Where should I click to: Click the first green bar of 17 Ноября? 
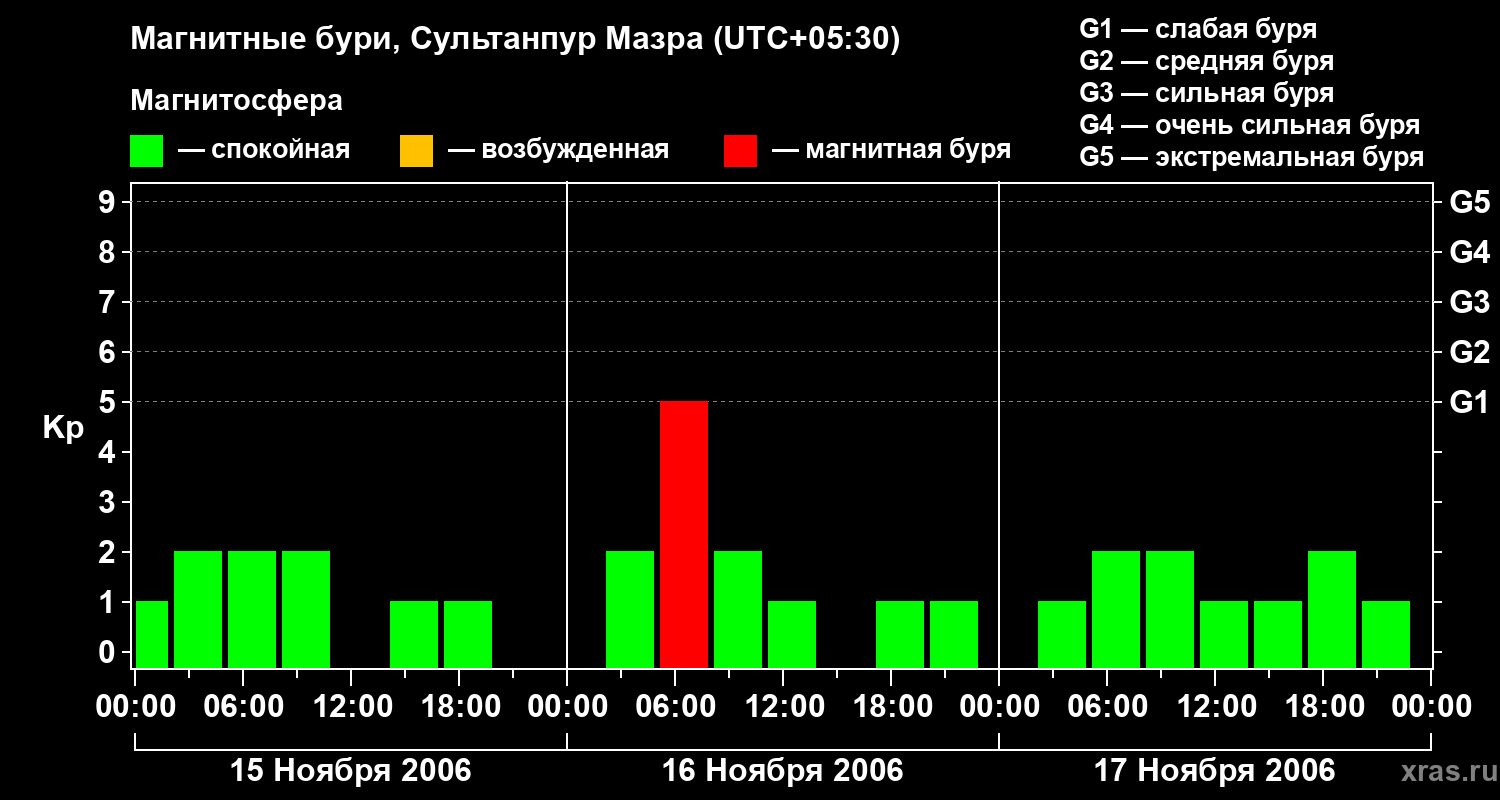point(1062,634)
